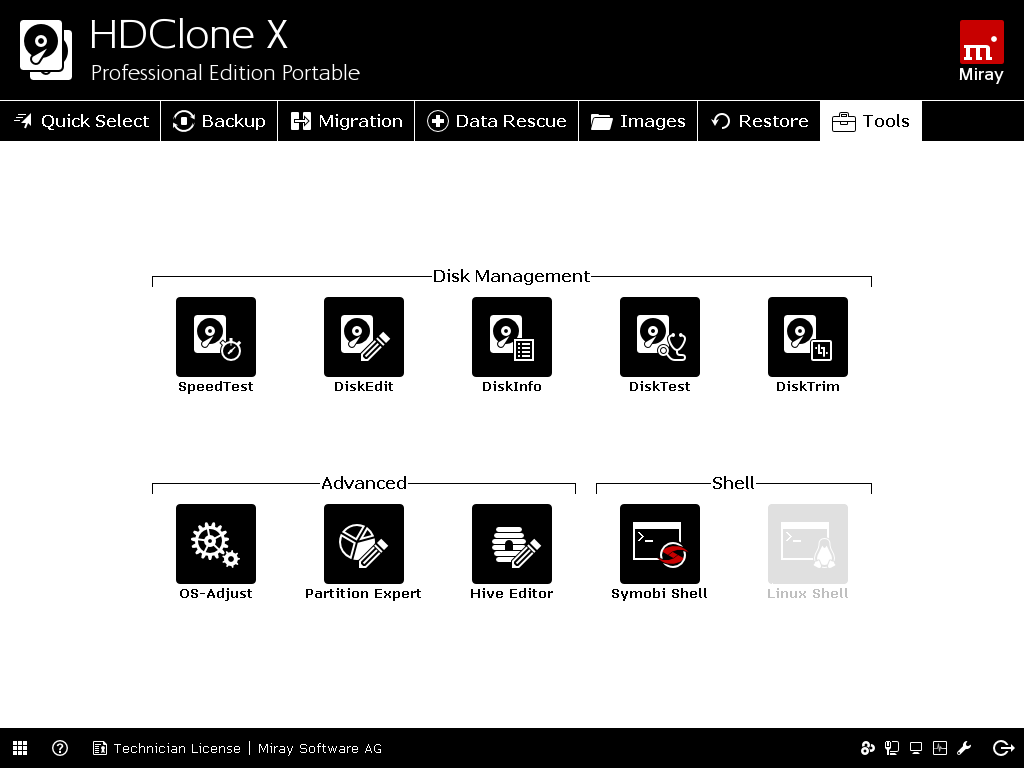1024x768 pixels.
Task: Click the plug and monitor status icon
Action: click(891, 748)
